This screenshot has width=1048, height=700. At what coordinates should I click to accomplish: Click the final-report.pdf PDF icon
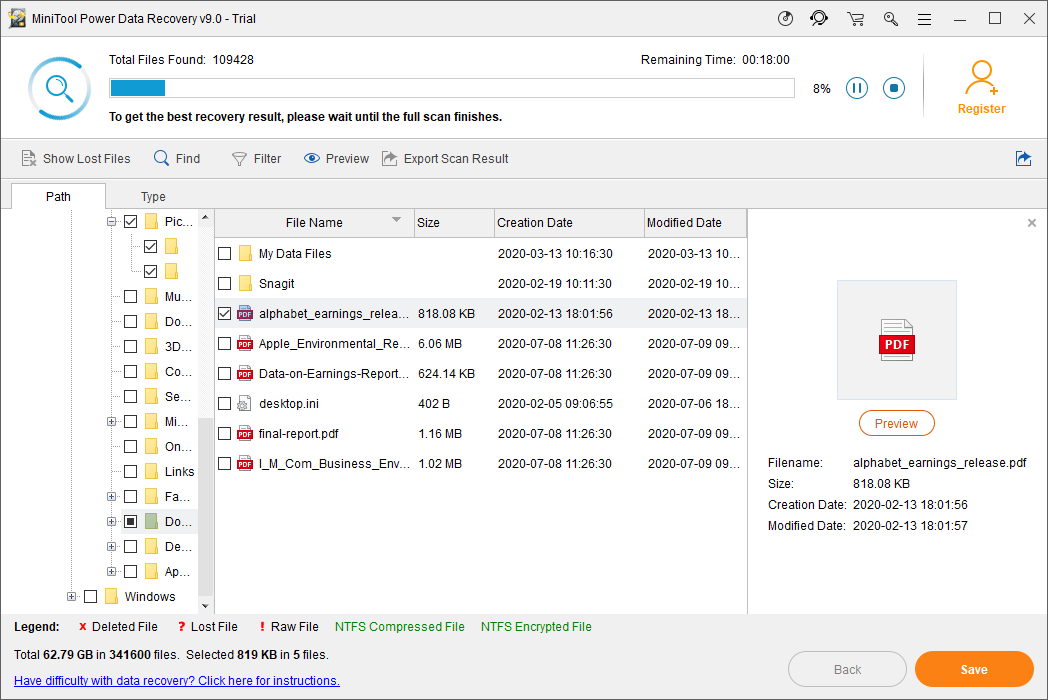(x=245, y=434)
